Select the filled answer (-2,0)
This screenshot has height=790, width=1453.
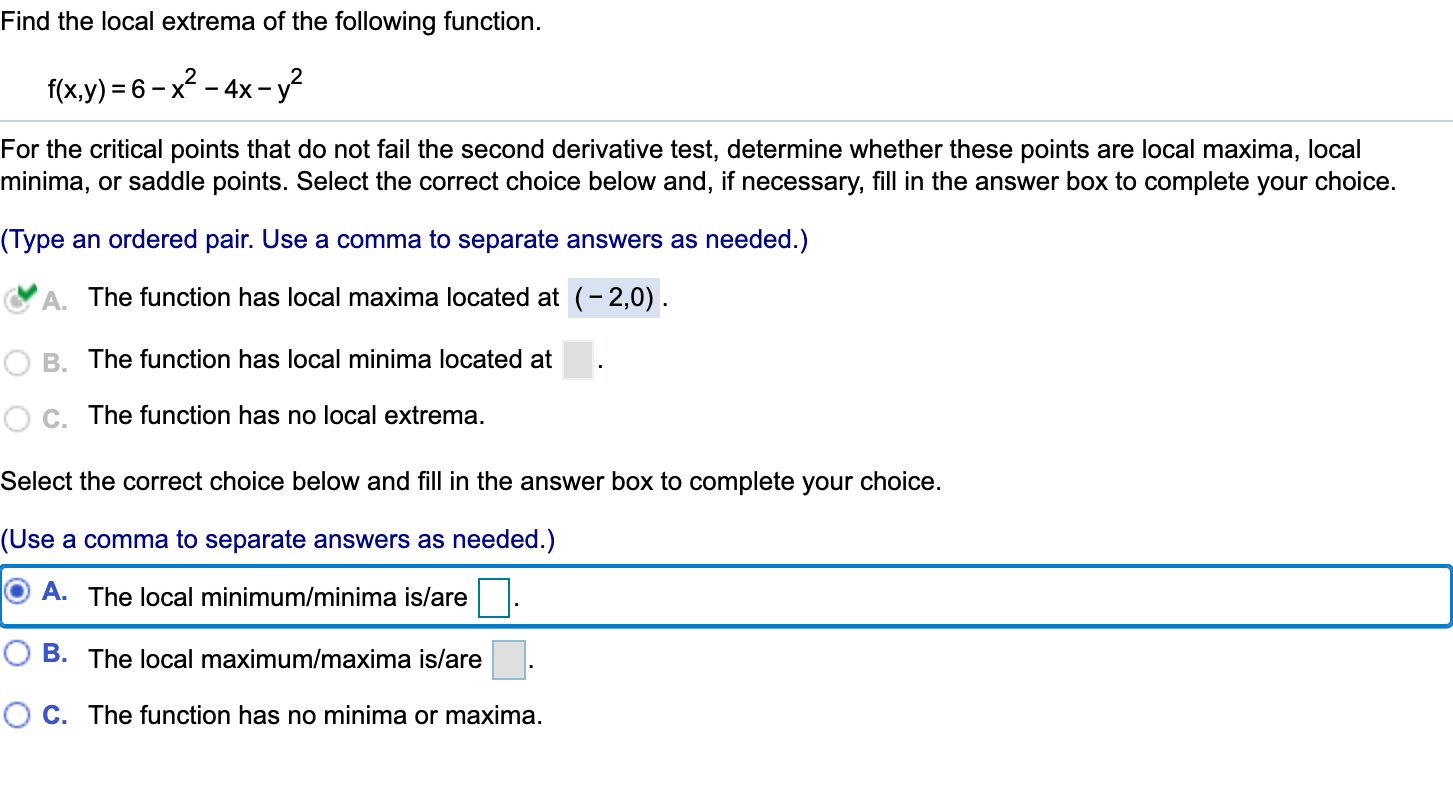click(613, 297)
